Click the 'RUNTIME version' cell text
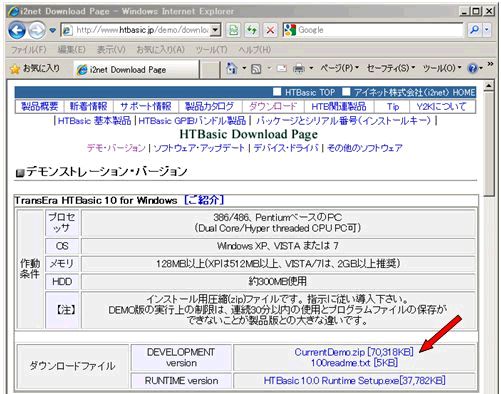Screen dimensions: 501x394 [181, 381]
